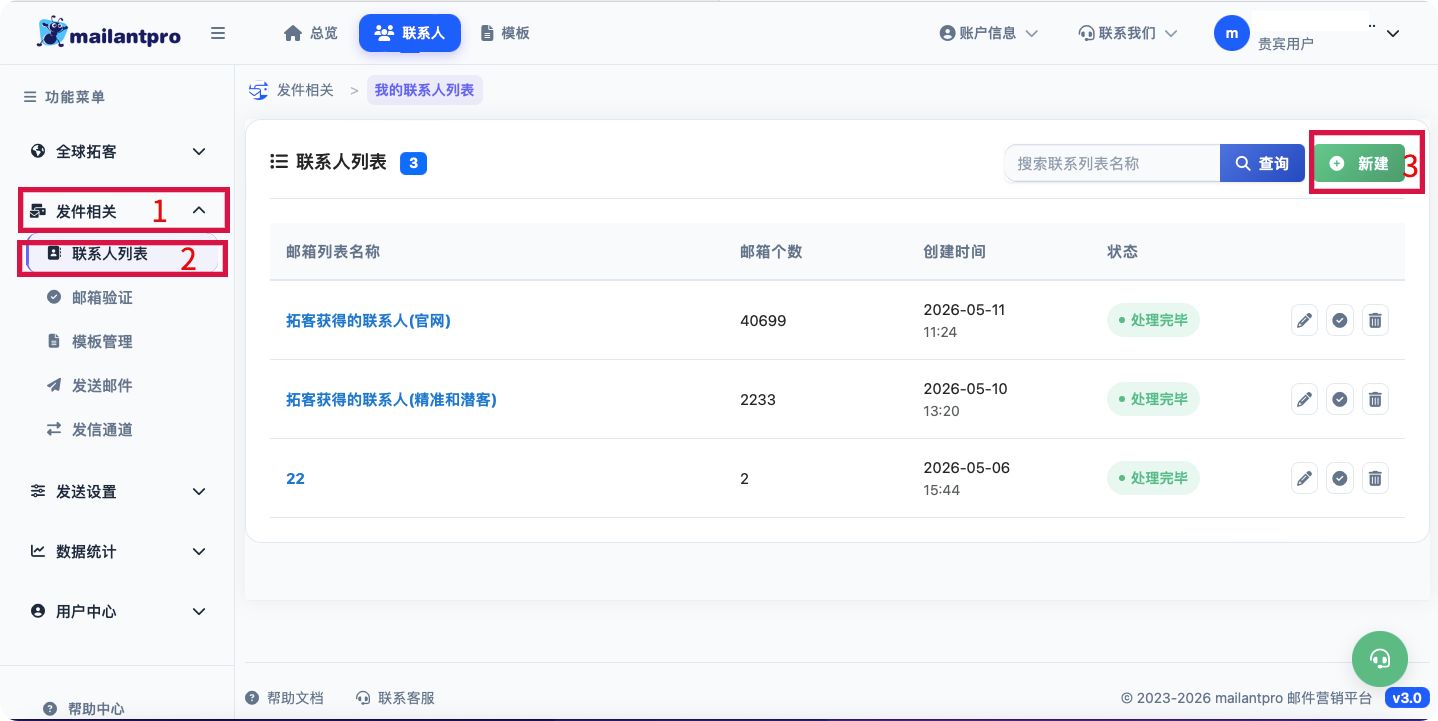1438x721 pixels.
Task: Open the 总览 overview tab
Action: pyautogui.click(x=311, y=33)
